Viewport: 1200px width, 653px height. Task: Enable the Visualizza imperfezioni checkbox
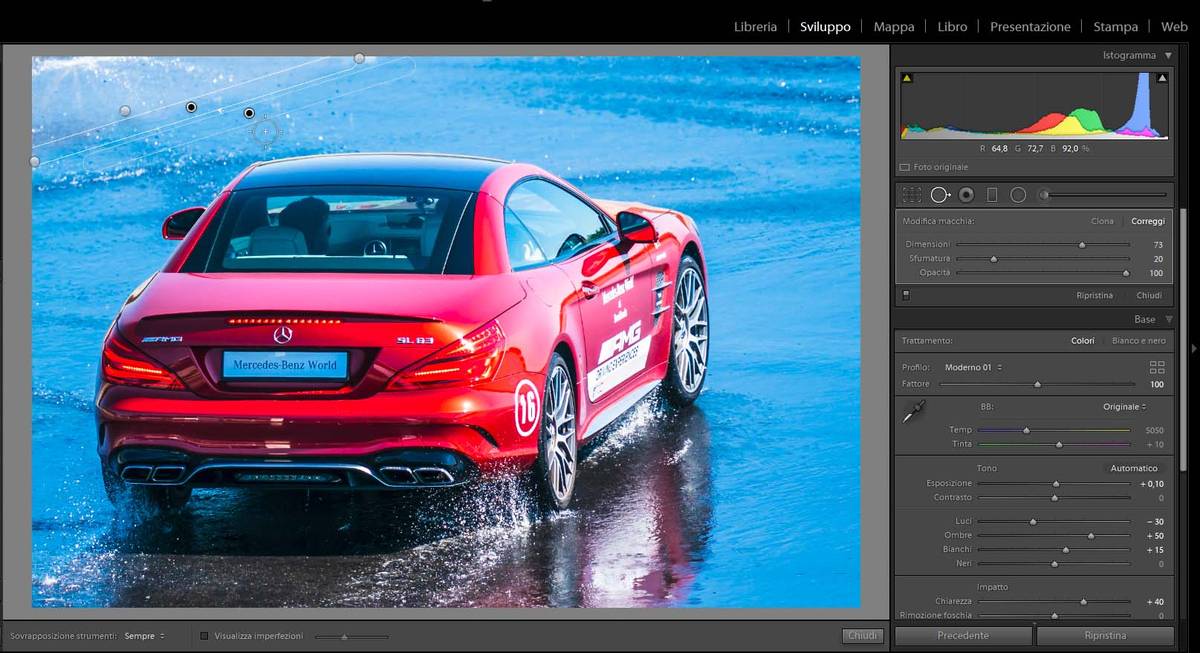pos(205,636)
